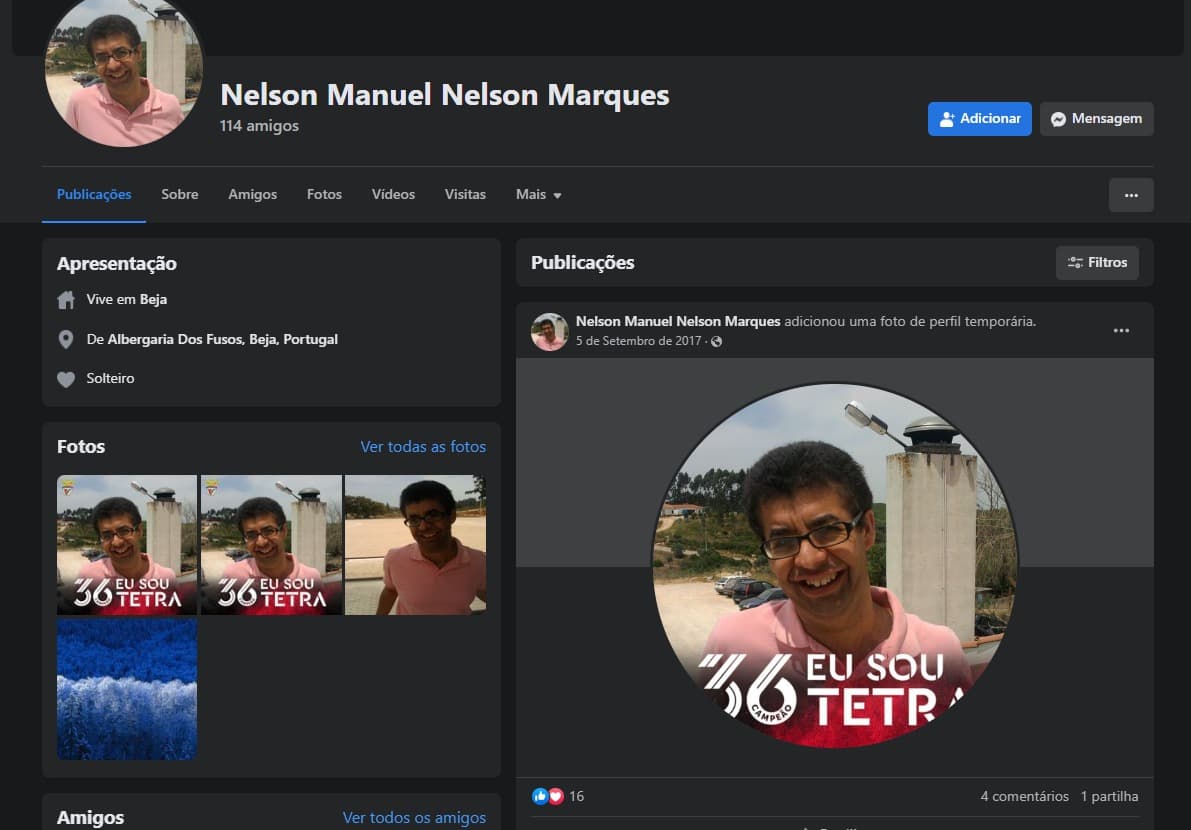
Task: Open pink shirt photo without frame
Action: [x=415, y=544]
